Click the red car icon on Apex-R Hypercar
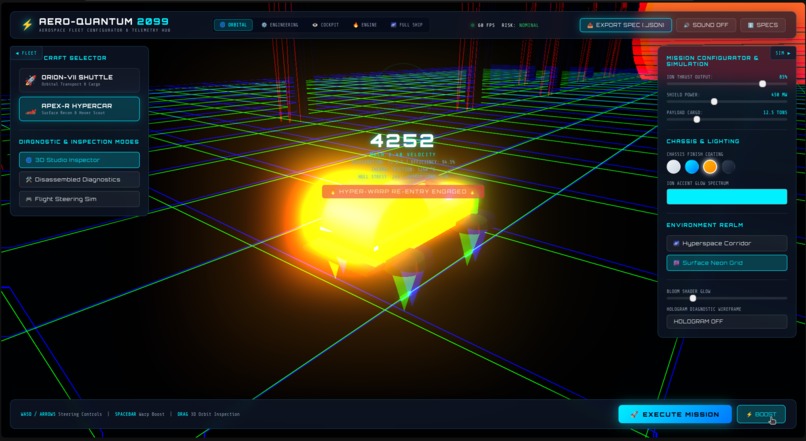The height and width of the screenshot is (441, 806). click(31, 109)
